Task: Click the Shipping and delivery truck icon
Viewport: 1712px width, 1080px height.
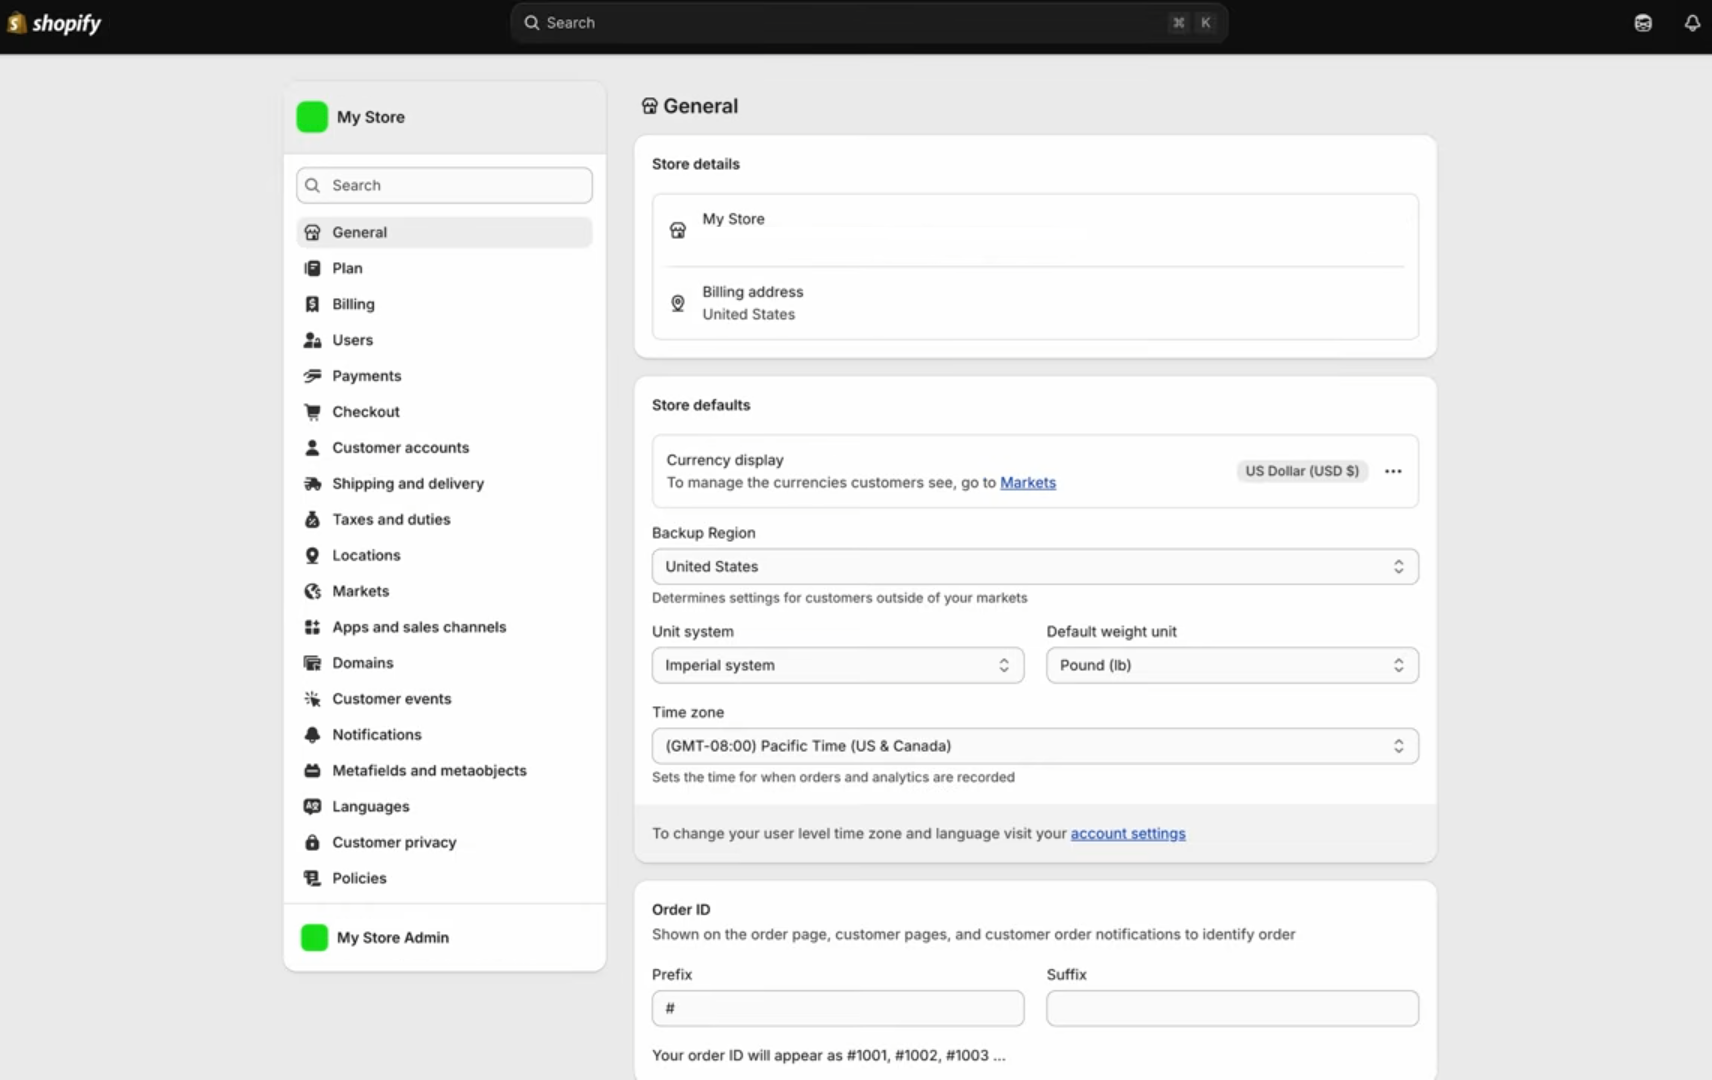Action: tap(312, 484)
